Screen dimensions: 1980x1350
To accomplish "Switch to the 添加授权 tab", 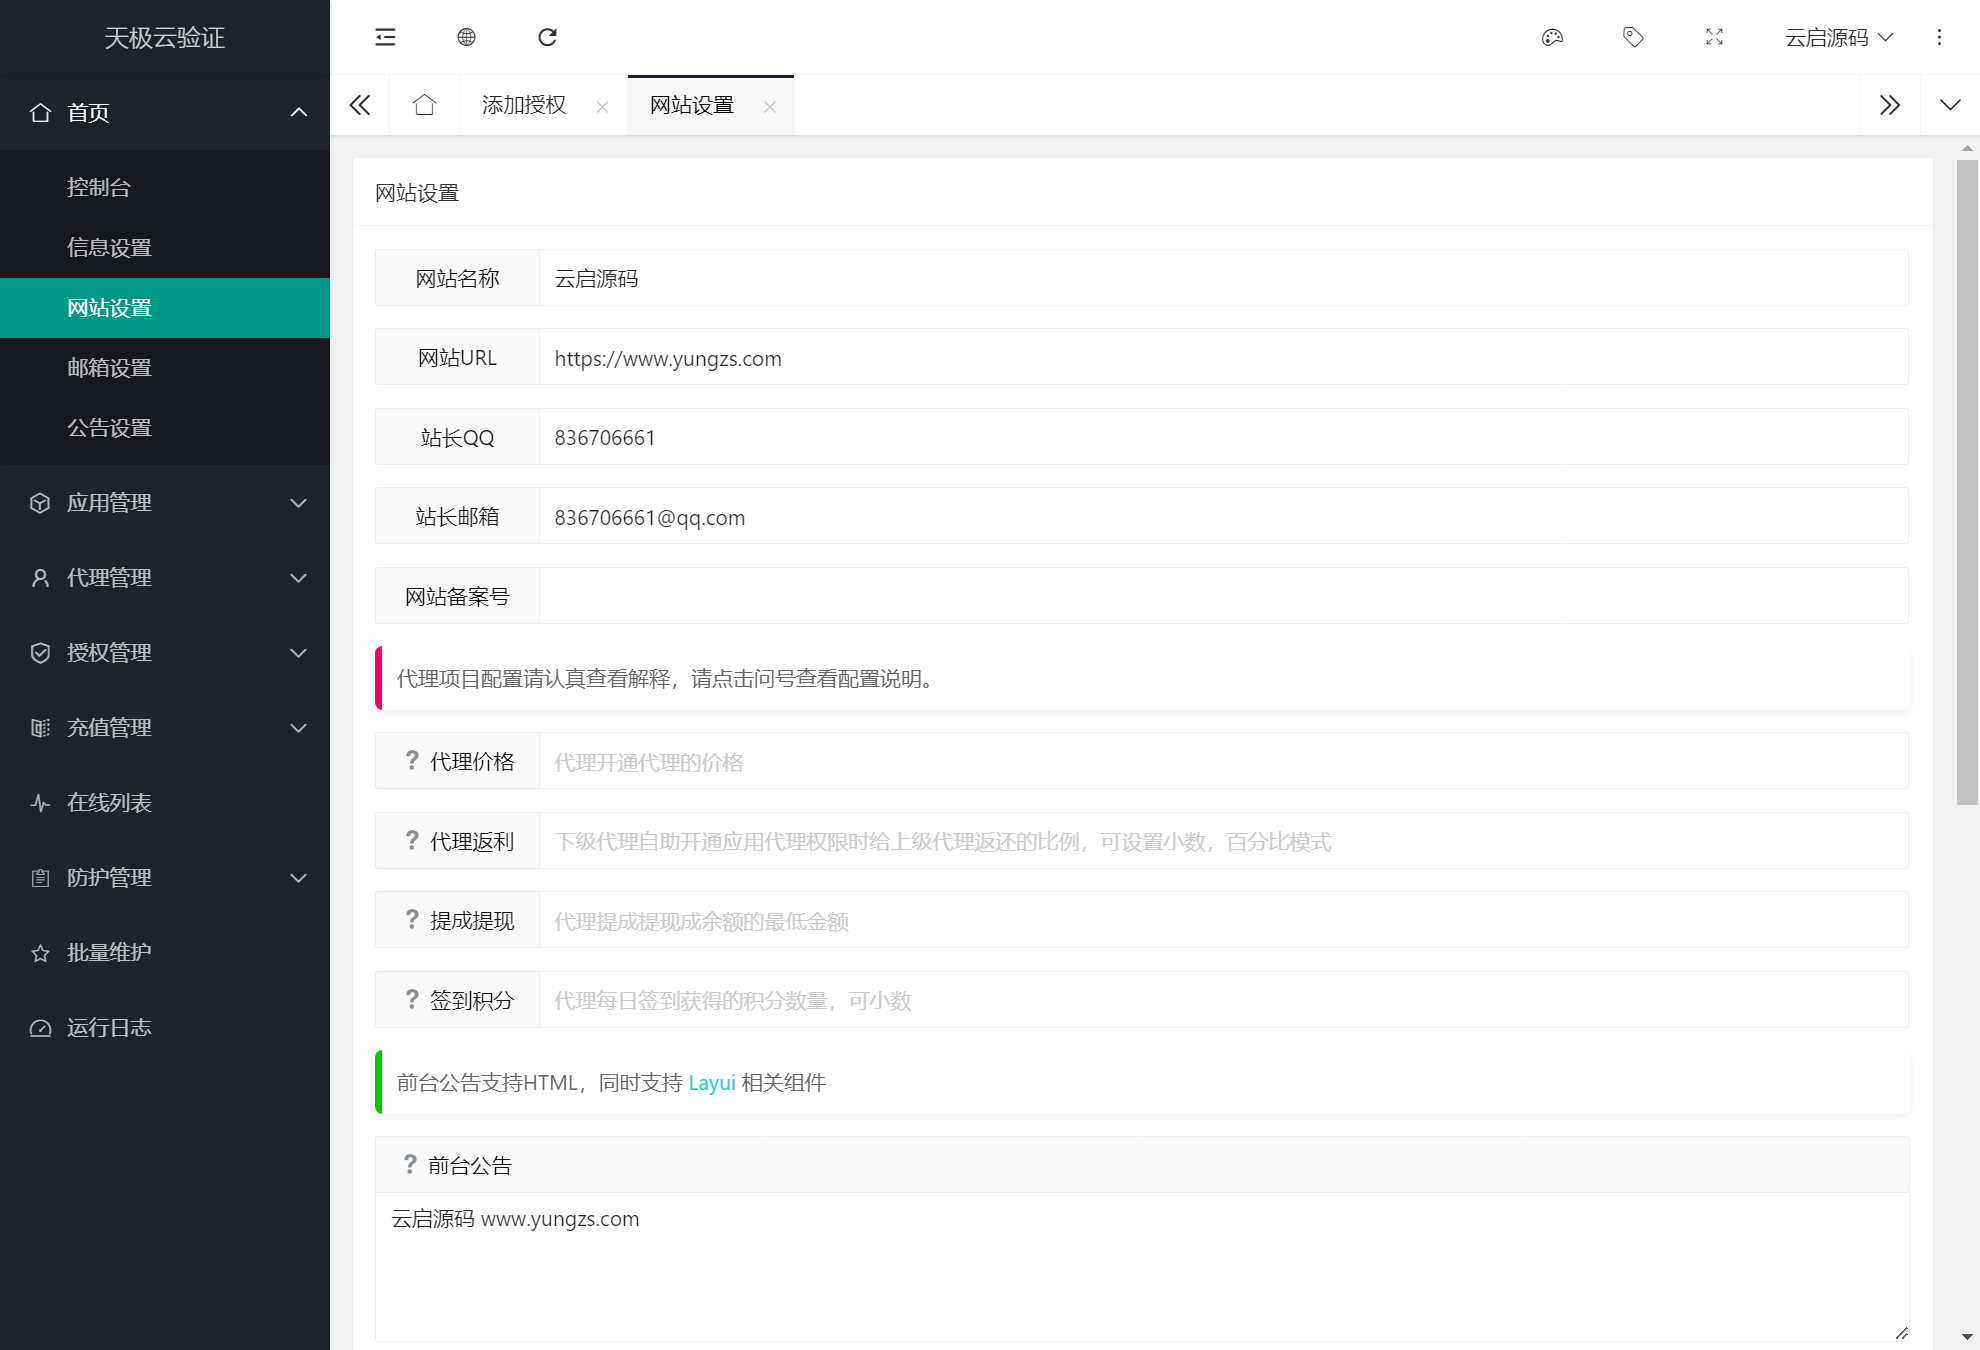I will pyautogui.click(x=525, y=104).
